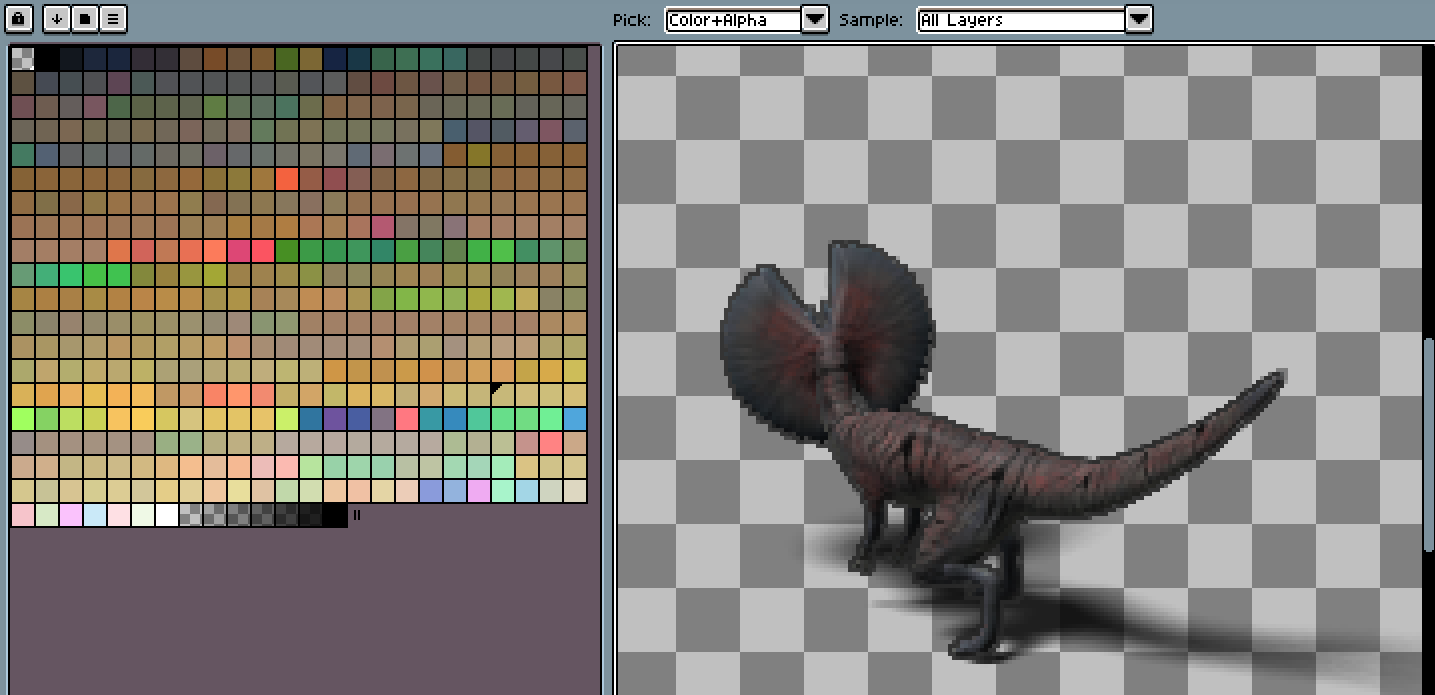Select the transparent mask swatch opening the palette

tap(22, 59)
